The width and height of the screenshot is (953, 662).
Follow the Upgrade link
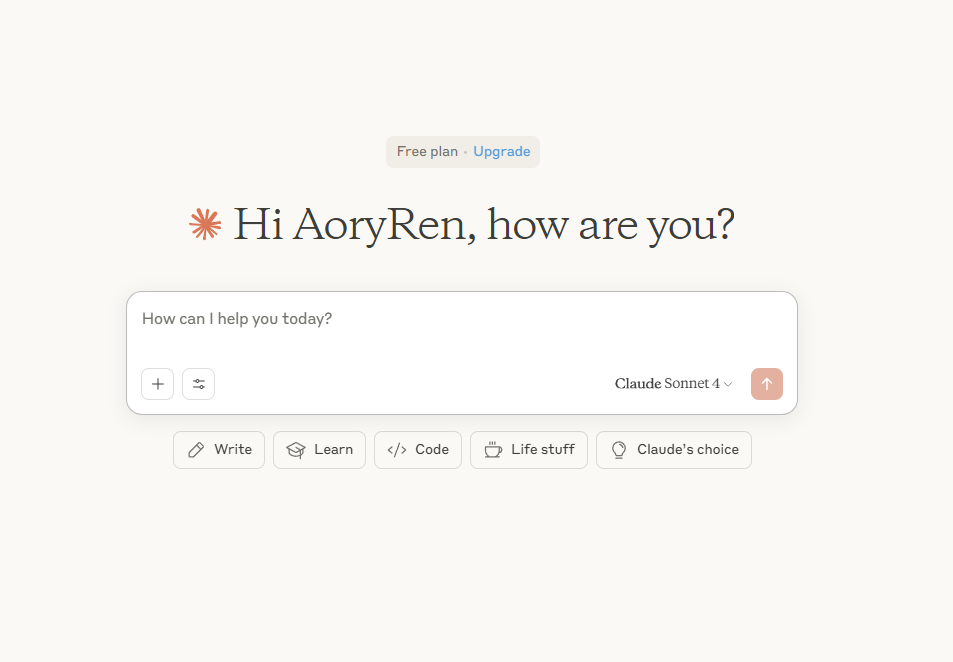(501, 152)
